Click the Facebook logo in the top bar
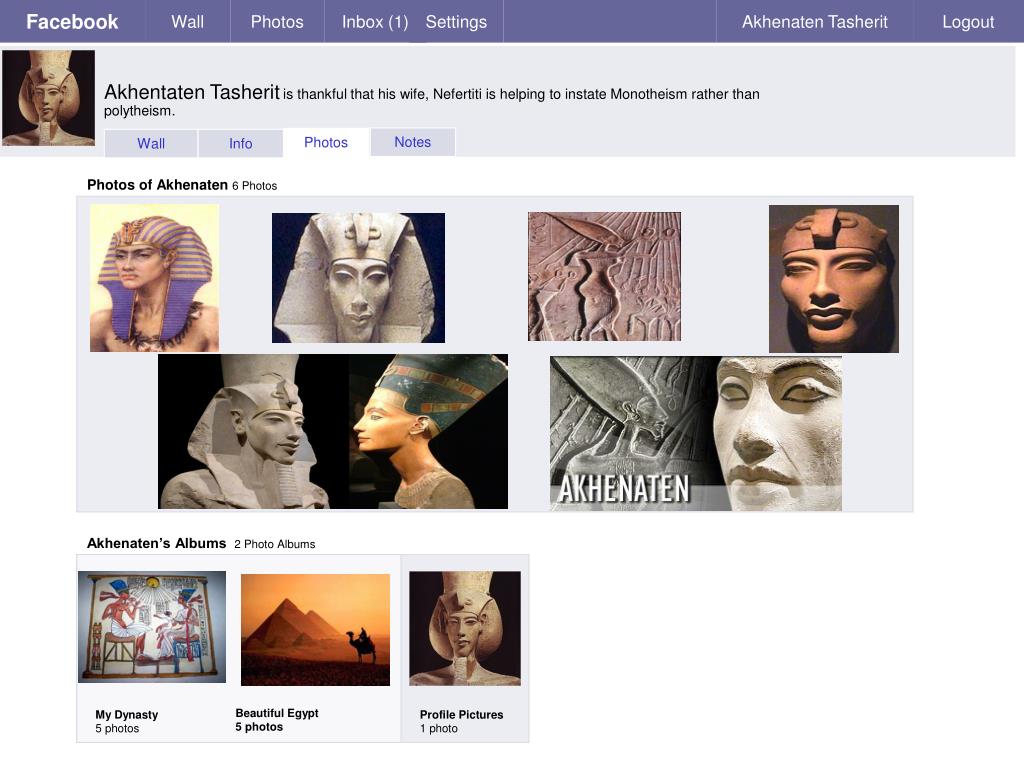1024x768 pixels. point(72,22)
